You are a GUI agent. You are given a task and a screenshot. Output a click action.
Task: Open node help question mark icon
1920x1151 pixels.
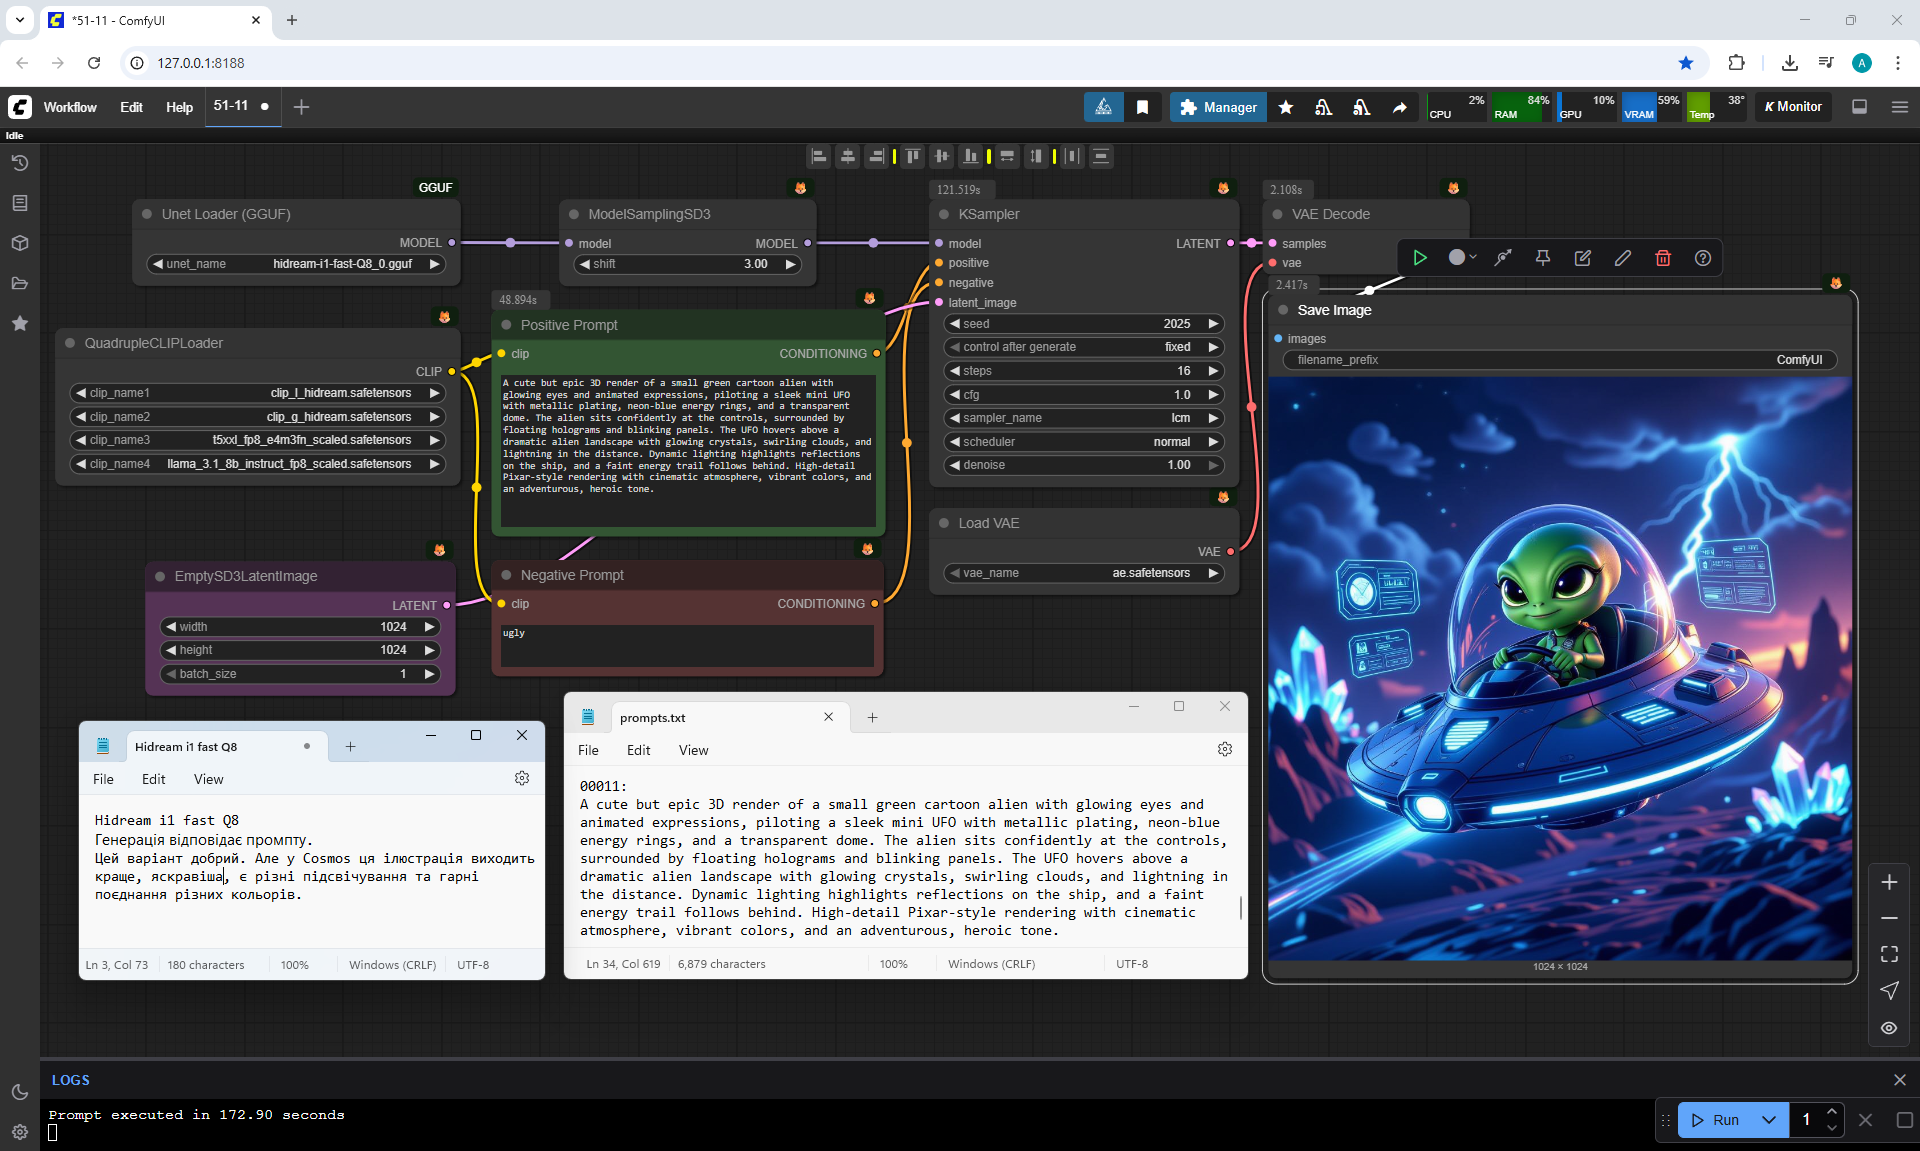coord(1703,258)
